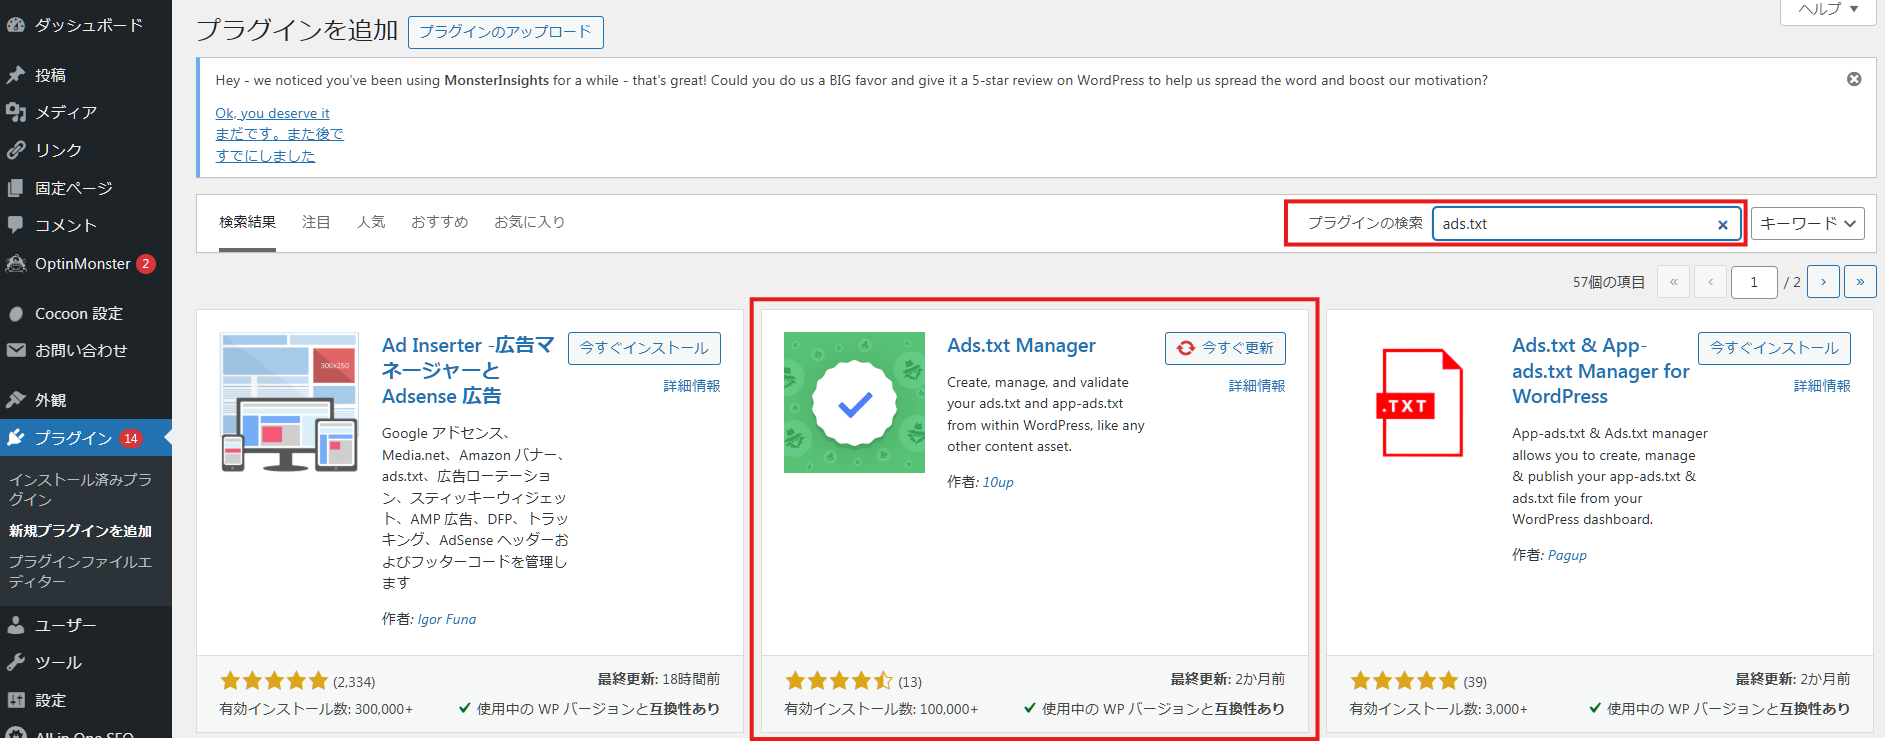Image resolution: width=1885 pixels, height=741 pixels.
Task: Open 詳細情報 for Ads.txt Manager
Action: click(x=1257, y=386)
